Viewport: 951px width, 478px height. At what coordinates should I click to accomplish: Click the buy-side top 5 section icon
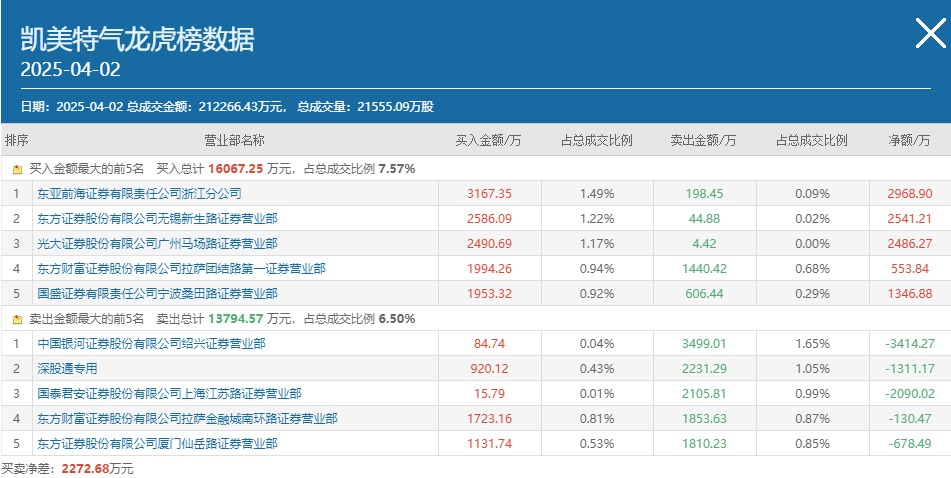(x=17, y=169)
